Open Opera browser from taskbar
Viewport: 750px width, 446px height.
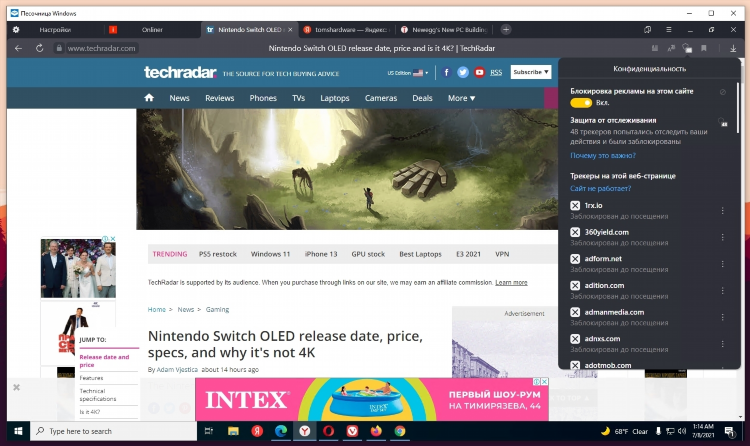click(x=329, y=431)
